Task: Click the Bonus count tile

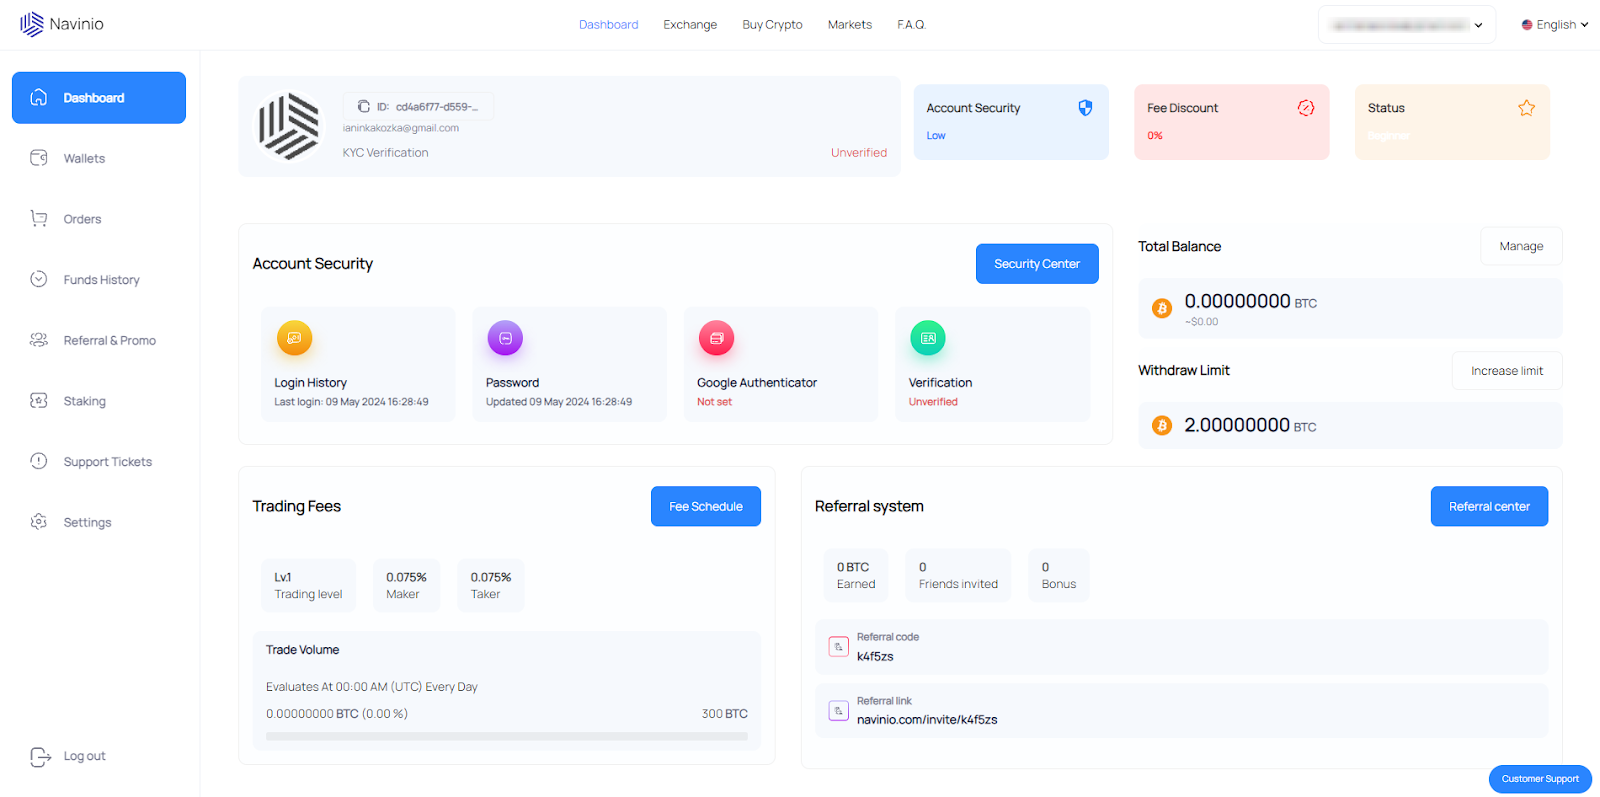Action: [x=1059, y=575]
